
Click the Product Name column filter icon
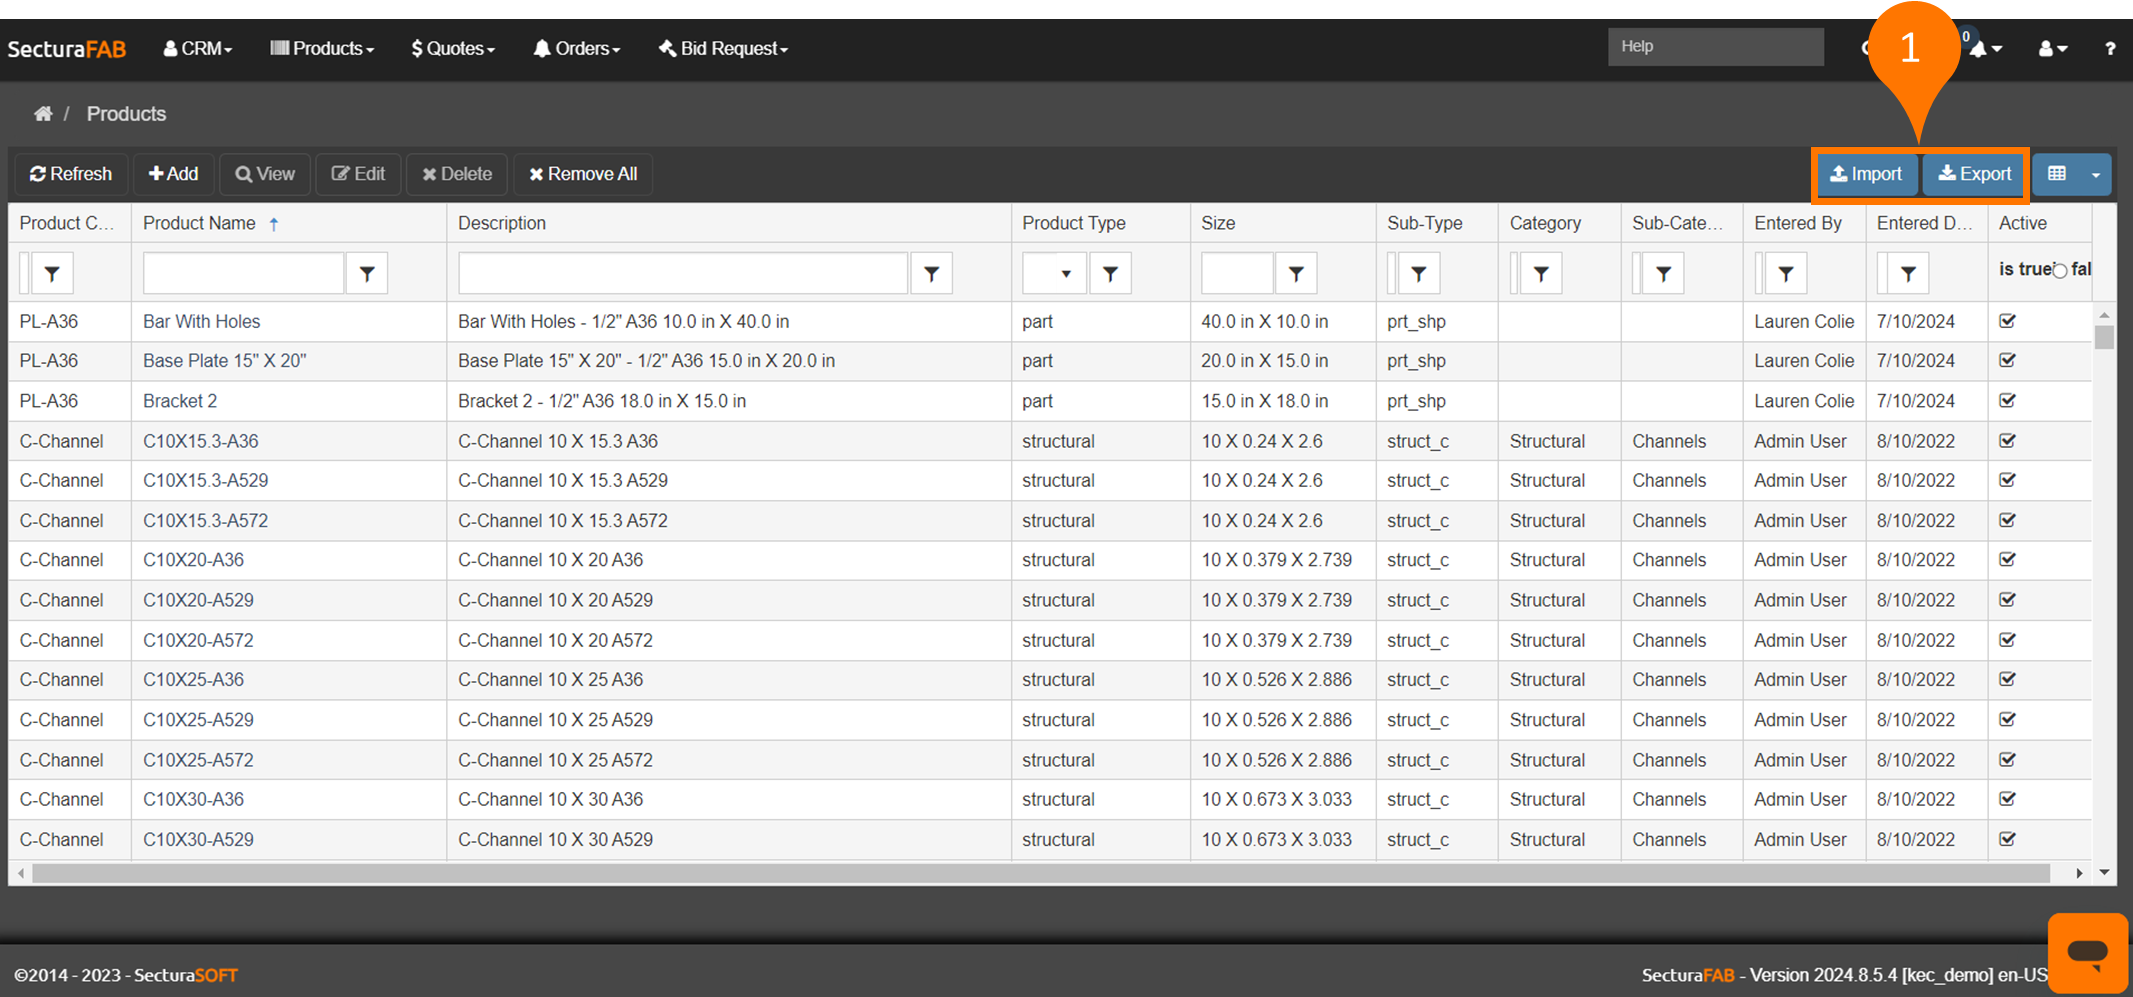coord(367,273)
